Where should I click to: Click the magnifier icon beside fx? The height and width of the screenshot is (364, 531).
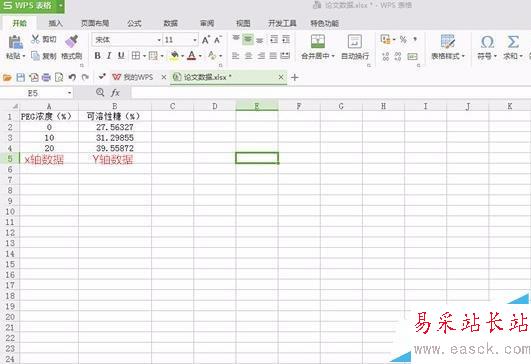pos(100,92)
